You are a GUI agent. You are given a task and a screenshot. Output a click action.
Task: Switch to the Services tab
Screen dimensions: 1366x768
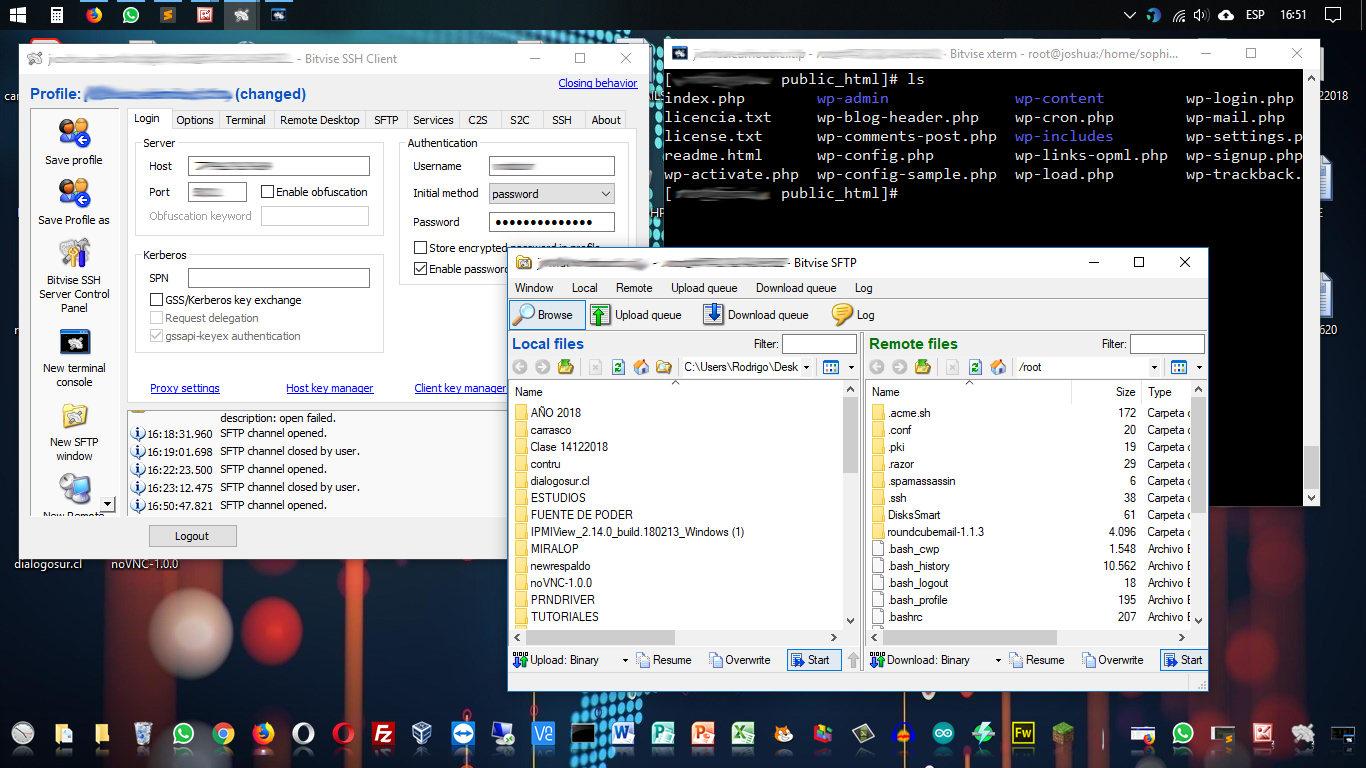[433, 120]
